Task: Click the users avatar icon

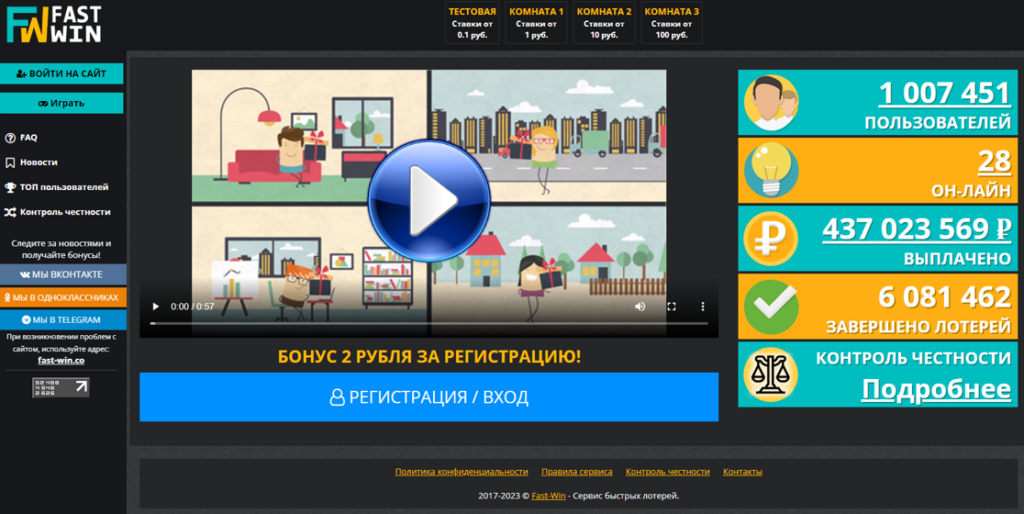Action: (x=771, y=103)
